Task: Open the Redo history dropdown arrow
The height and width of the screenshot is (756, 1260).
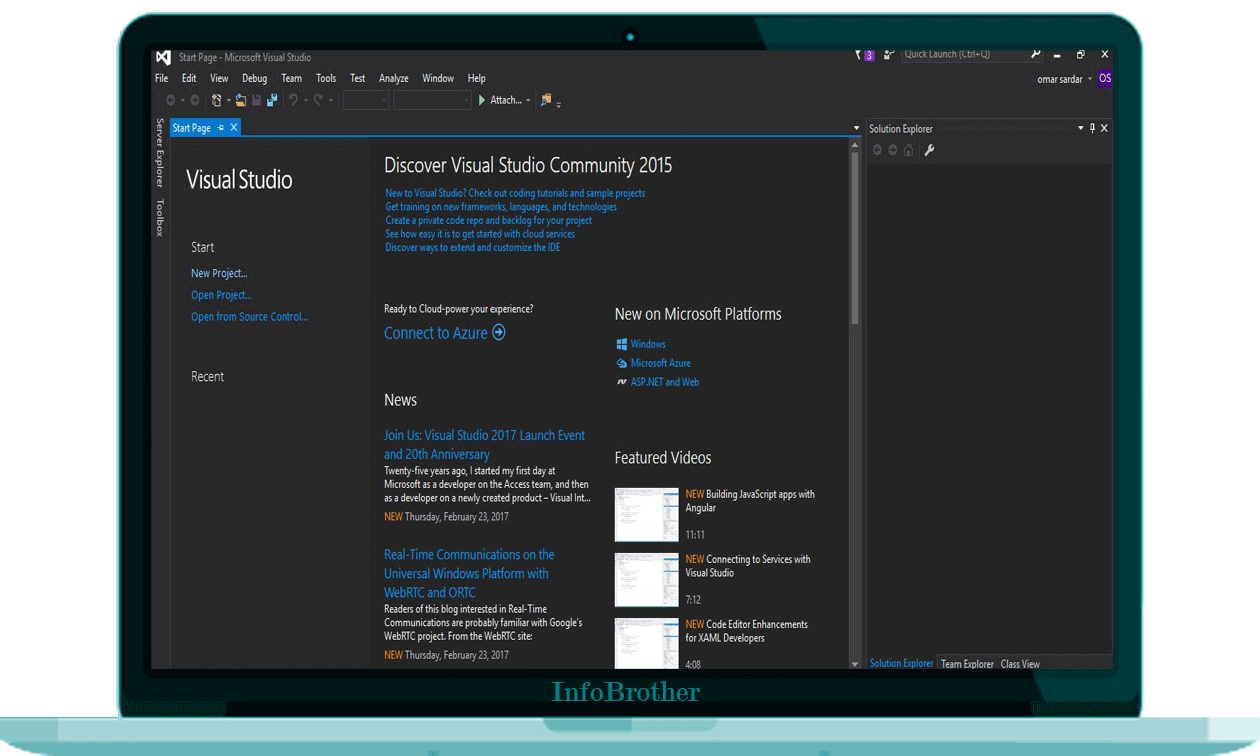Action: point(331,101)
